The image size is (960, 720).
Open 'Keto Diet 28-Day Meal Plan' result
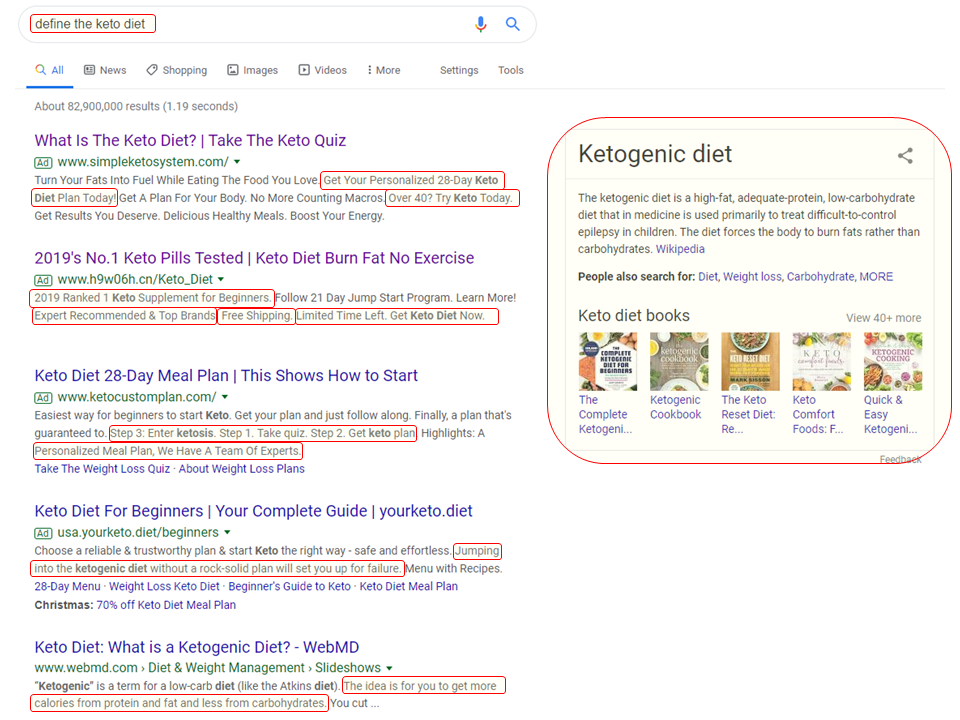click(226, 375)
